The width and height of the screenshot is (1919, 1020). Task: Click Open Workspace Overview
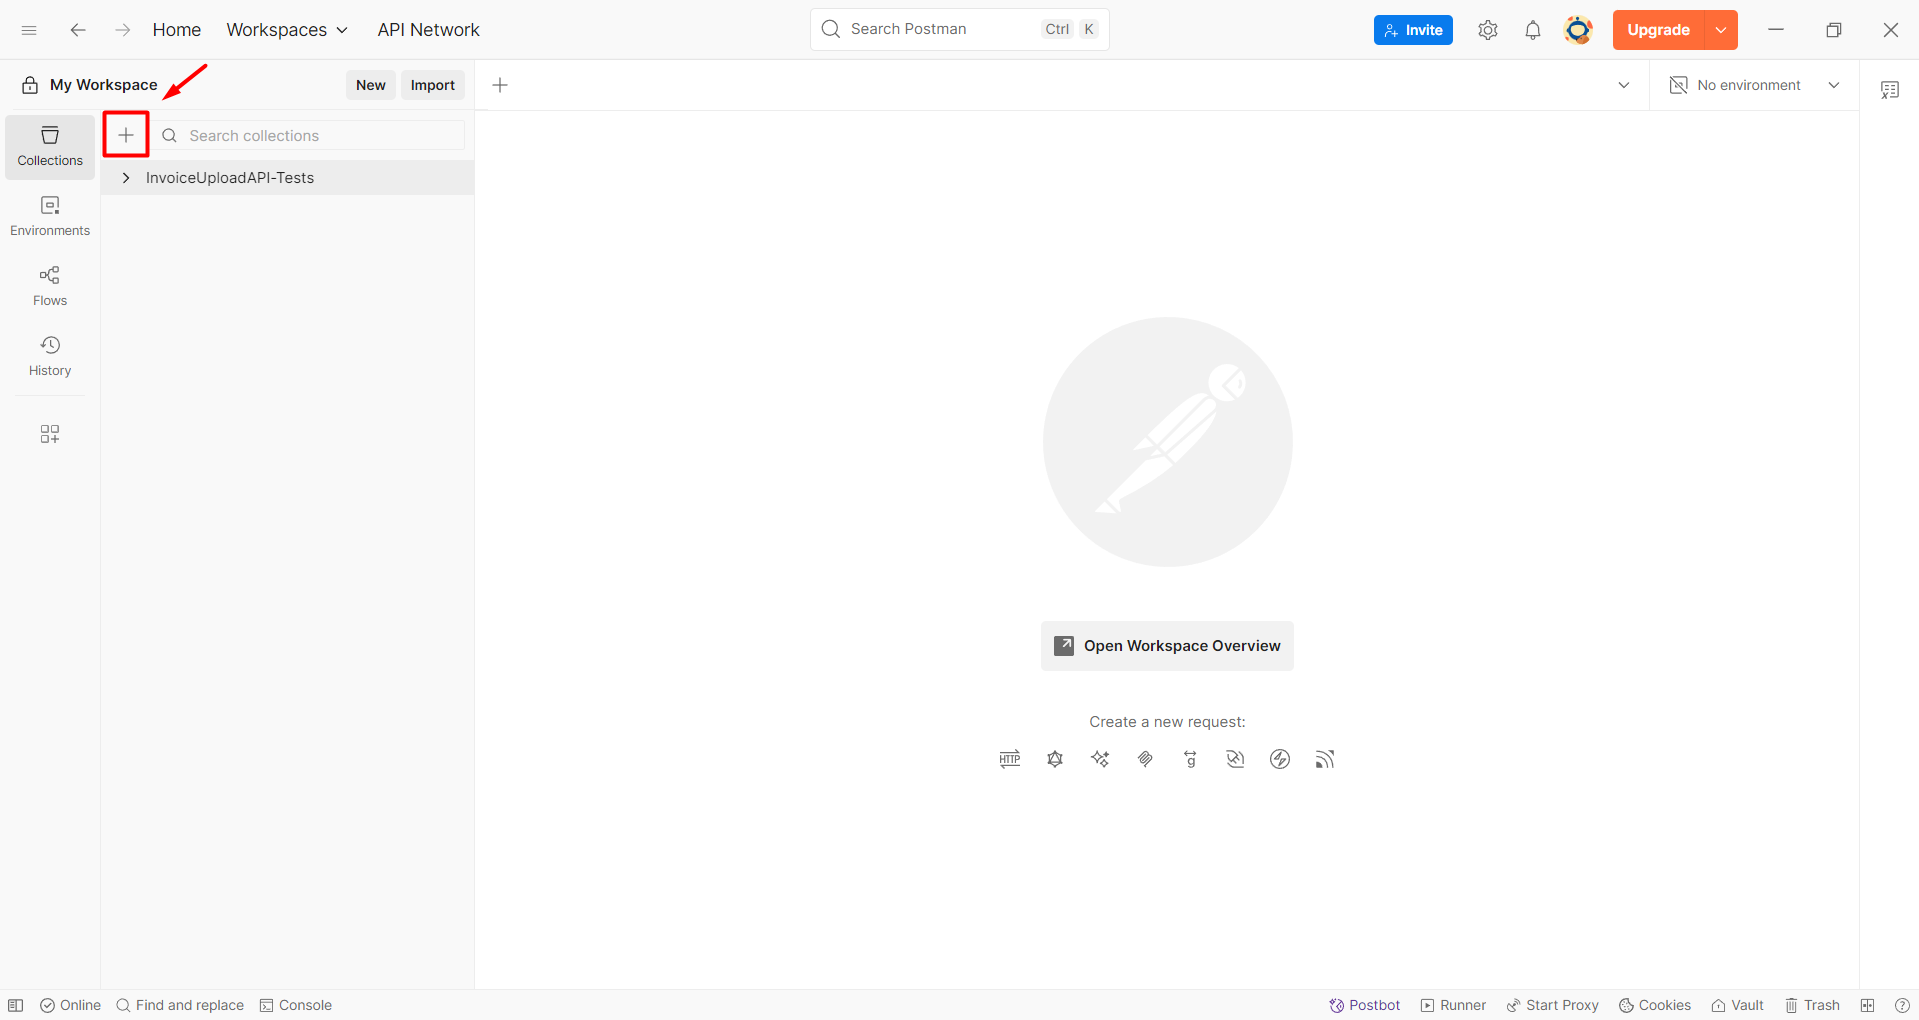coord(1167,645)
